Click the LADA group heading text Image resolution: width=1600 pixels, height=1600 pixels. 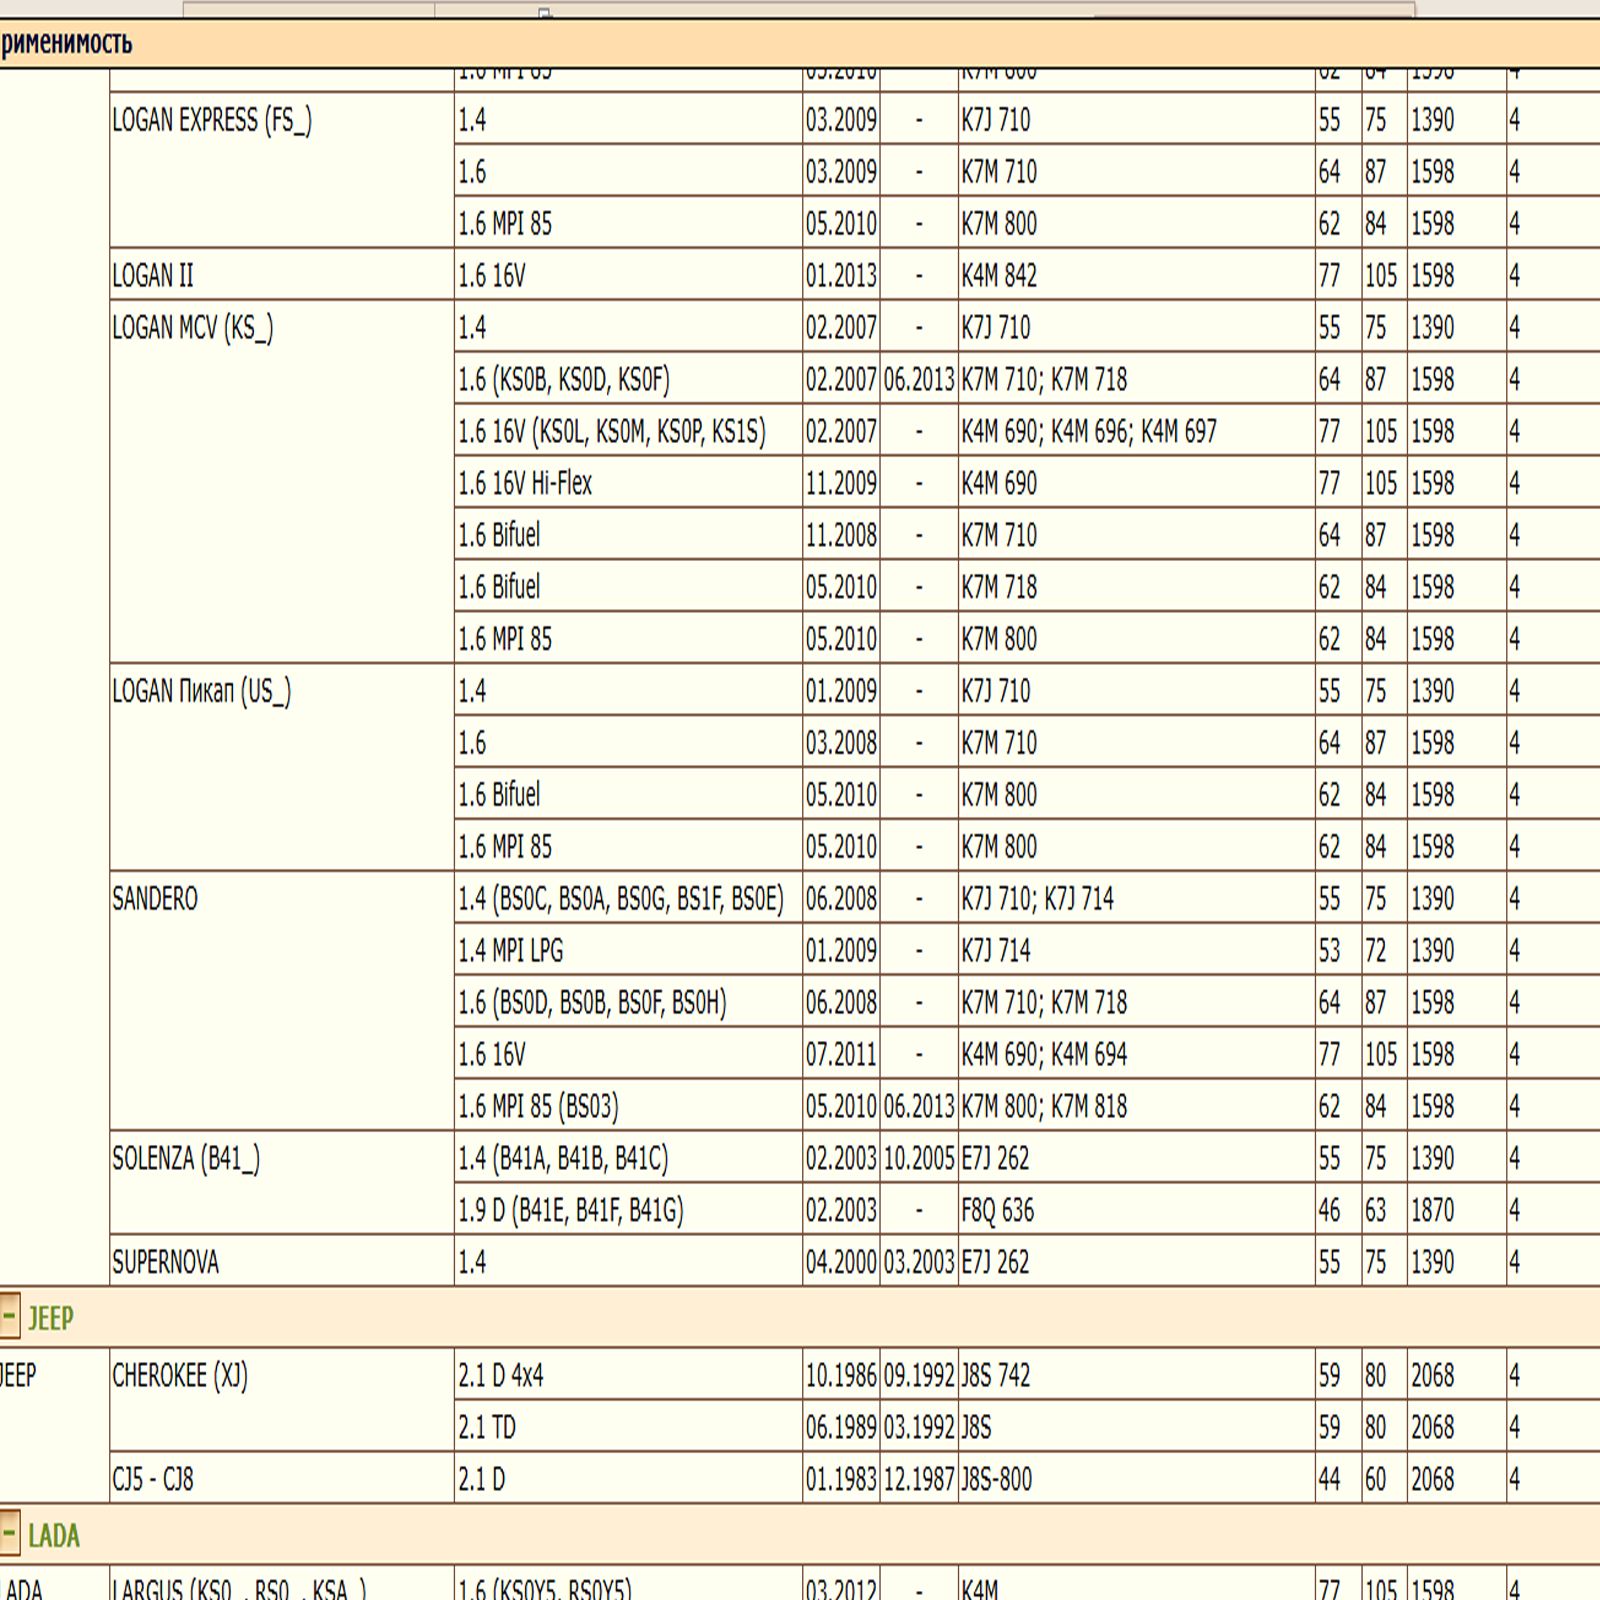click(x=53, y=1535)
